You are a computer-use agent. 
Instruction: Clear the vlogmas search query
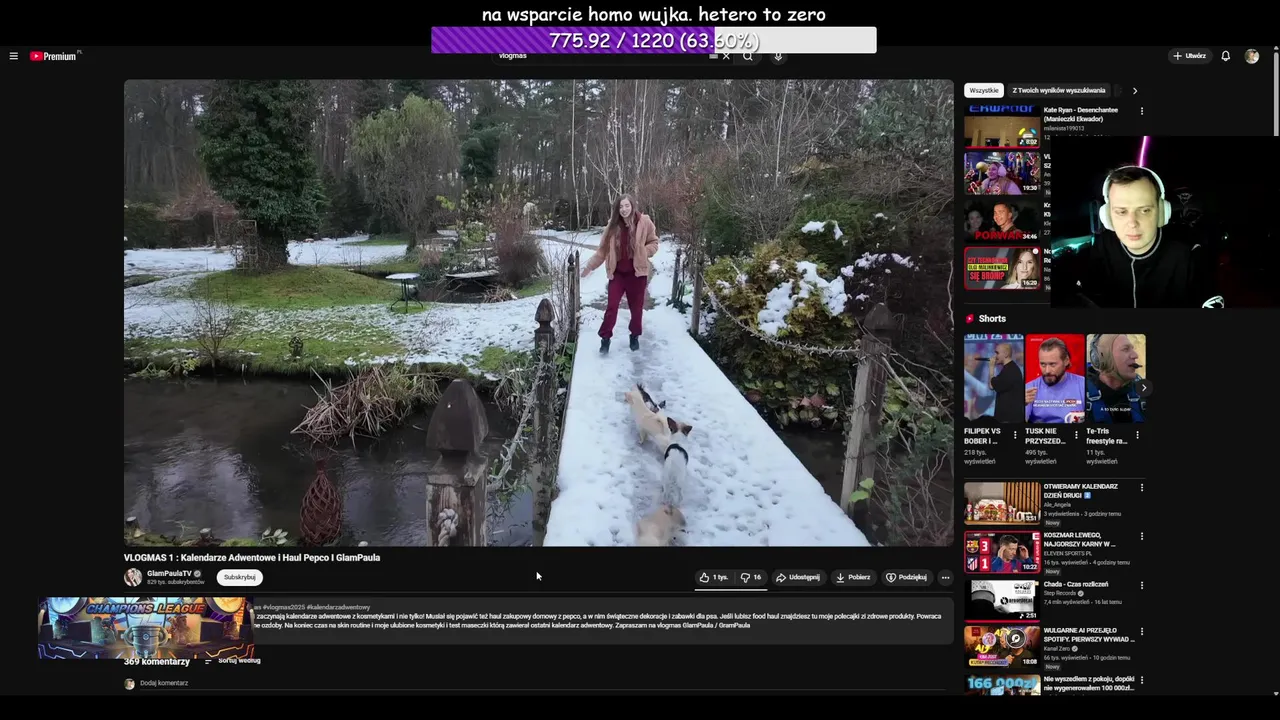point(726,56)
